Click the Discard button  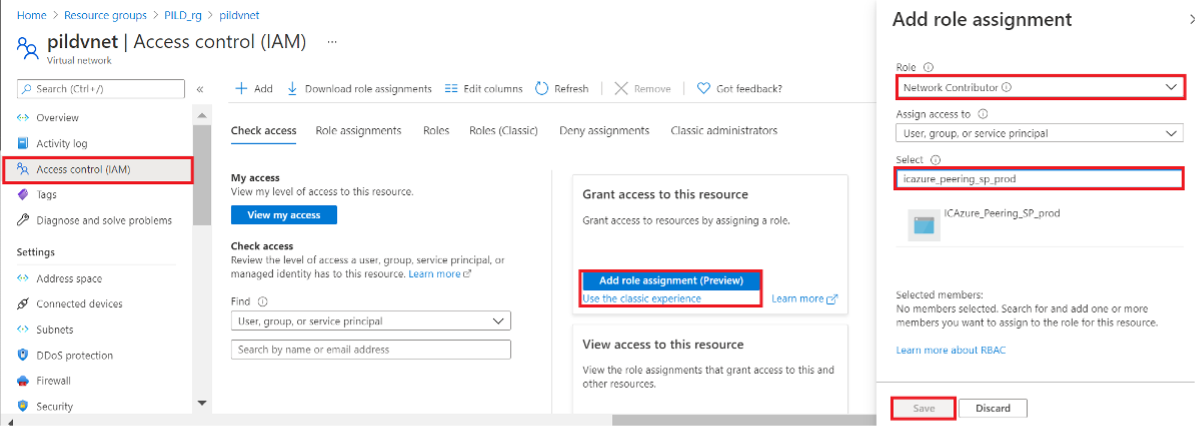pos(993,408)
